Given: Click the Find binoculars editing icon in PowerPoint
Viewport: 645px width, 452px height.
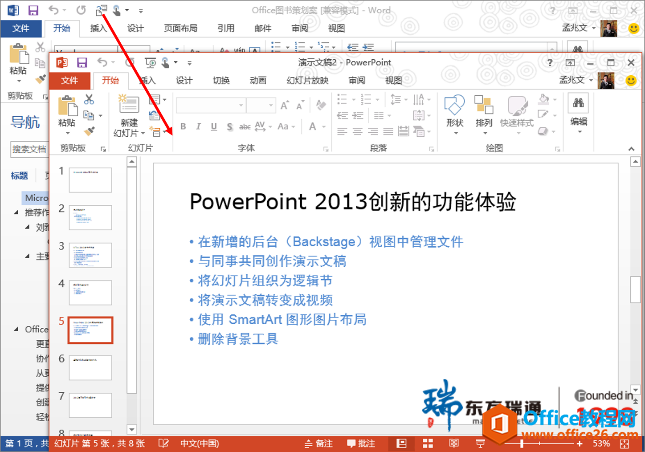Looking at the screenshot, I should [x=578, y=103].
